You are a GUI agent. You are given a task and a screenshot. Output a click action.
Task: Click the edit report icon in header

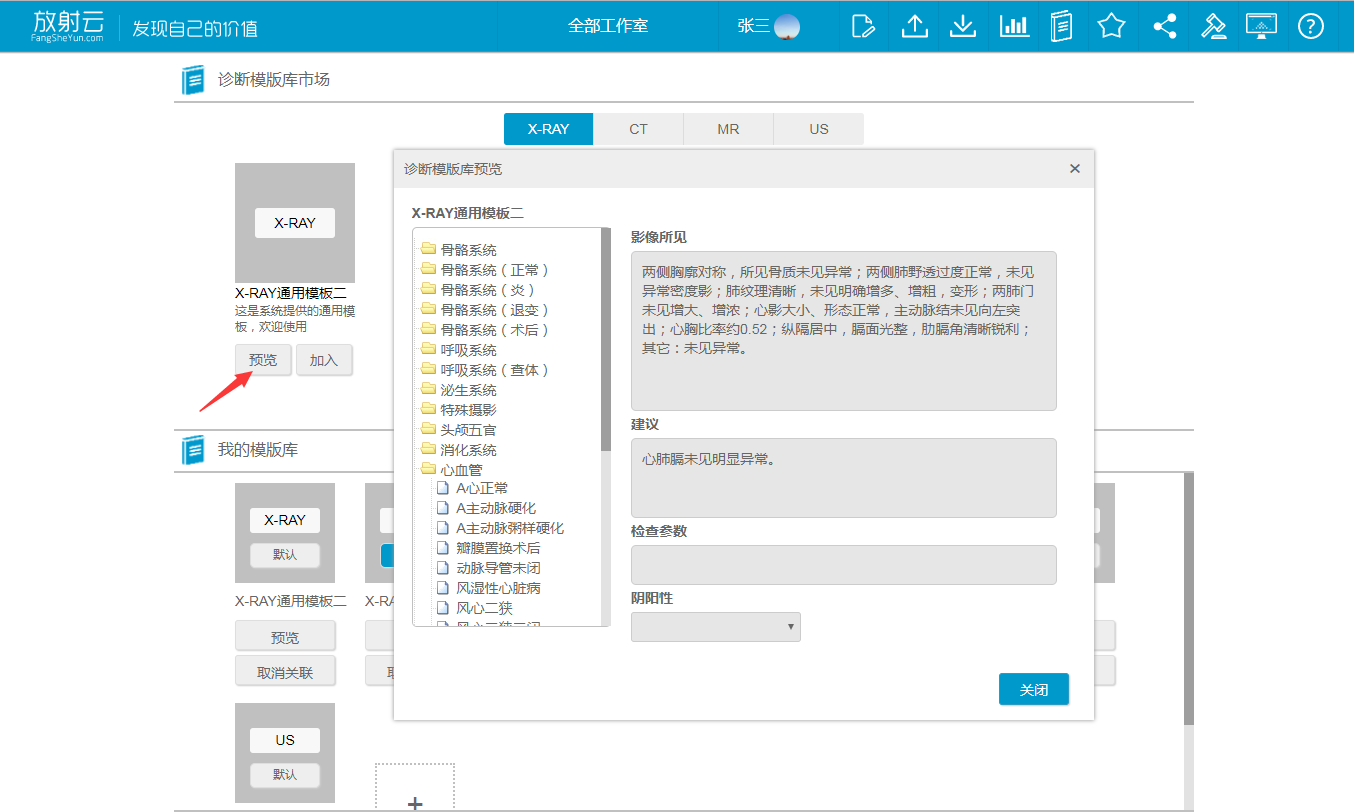click(863, 26)
